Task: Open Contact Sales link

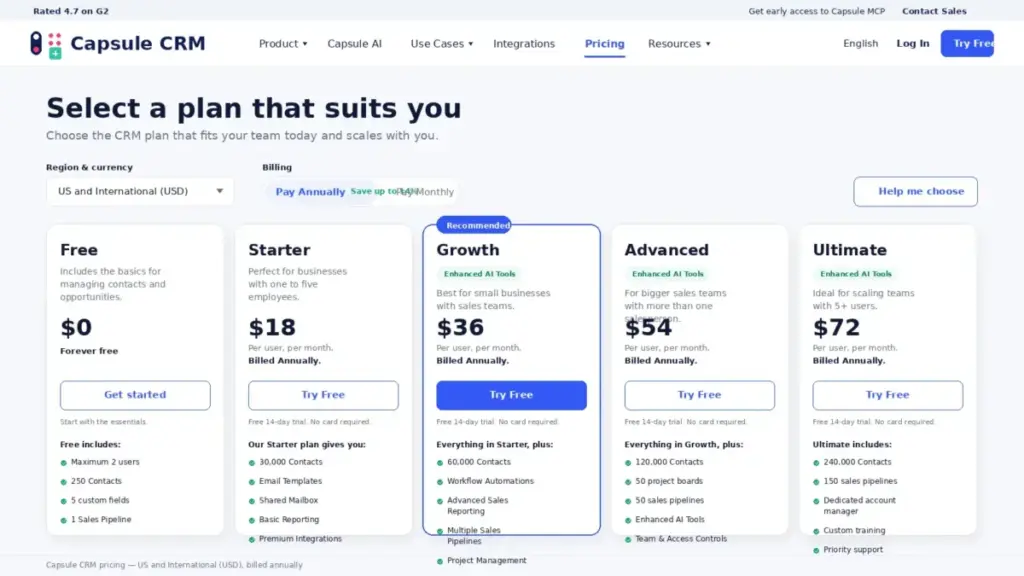Action: coord(934,11)
